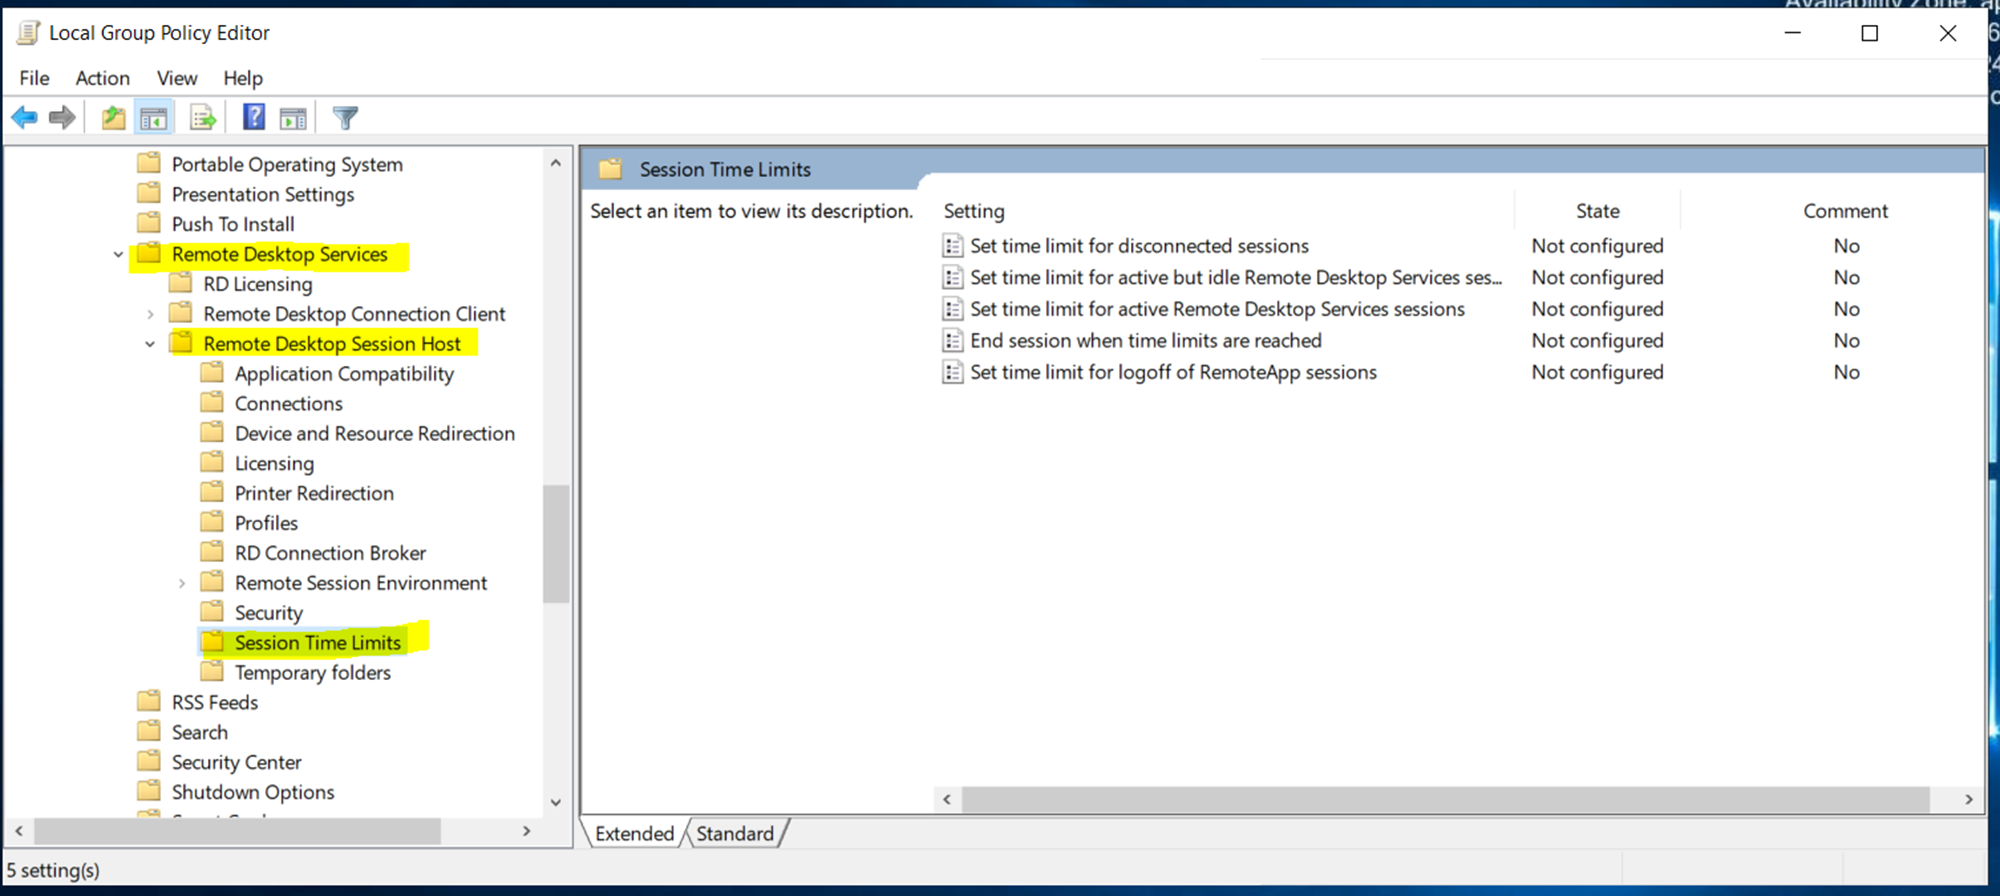This screenshot has height=896, width=2000.
Task: Open the View menu
Action: coord(177,78)
